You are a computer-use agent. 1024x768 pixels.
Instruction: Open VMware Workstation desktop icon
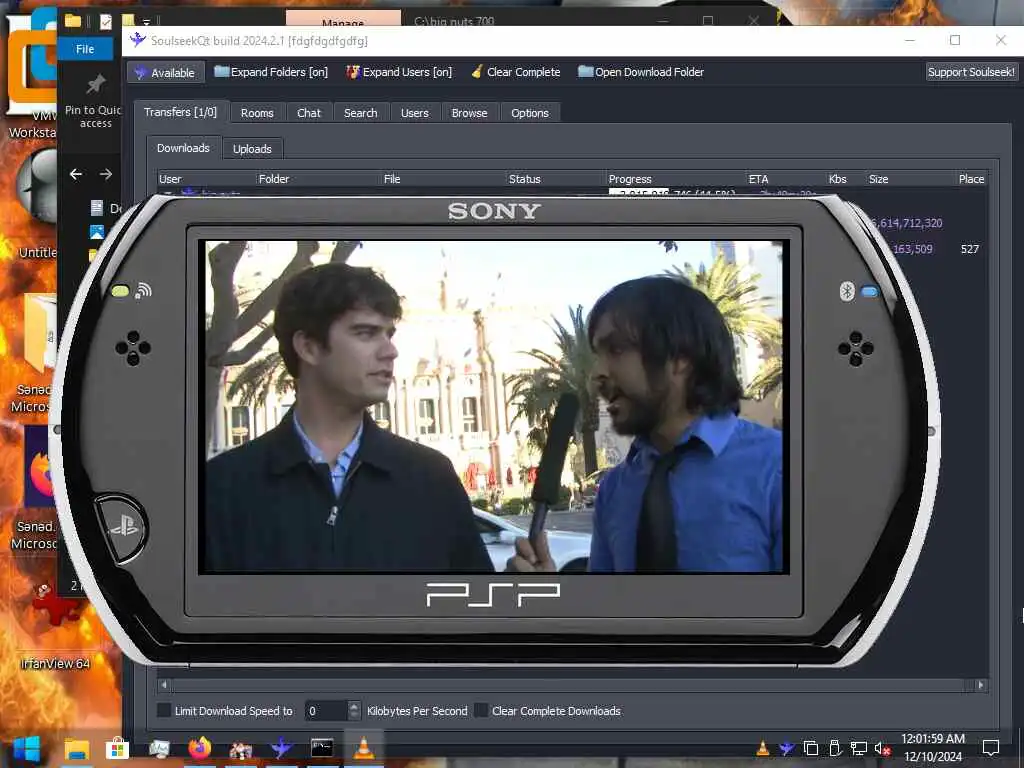pos(32,75)
